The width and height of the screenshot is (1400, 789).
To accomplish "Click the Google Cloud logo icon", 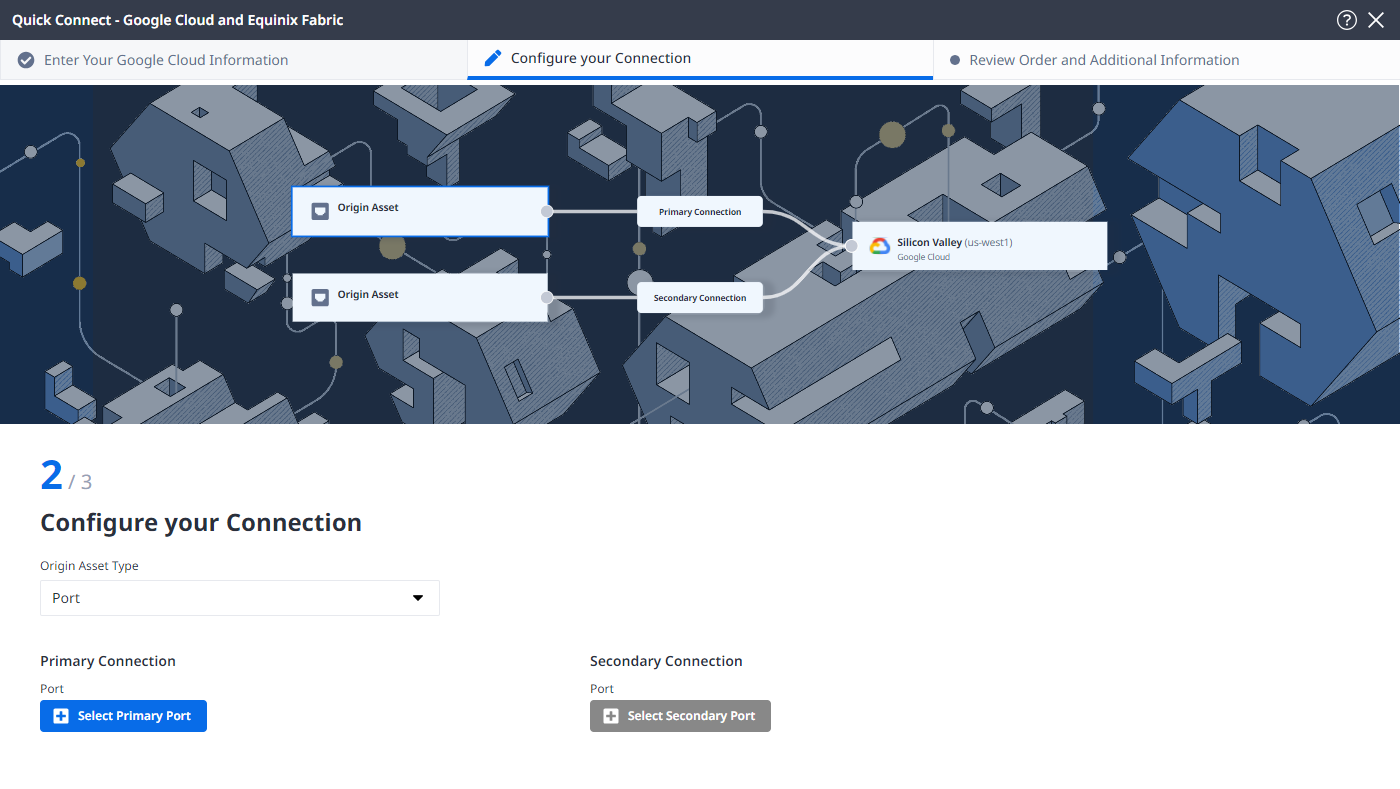I will coord(880,246).
